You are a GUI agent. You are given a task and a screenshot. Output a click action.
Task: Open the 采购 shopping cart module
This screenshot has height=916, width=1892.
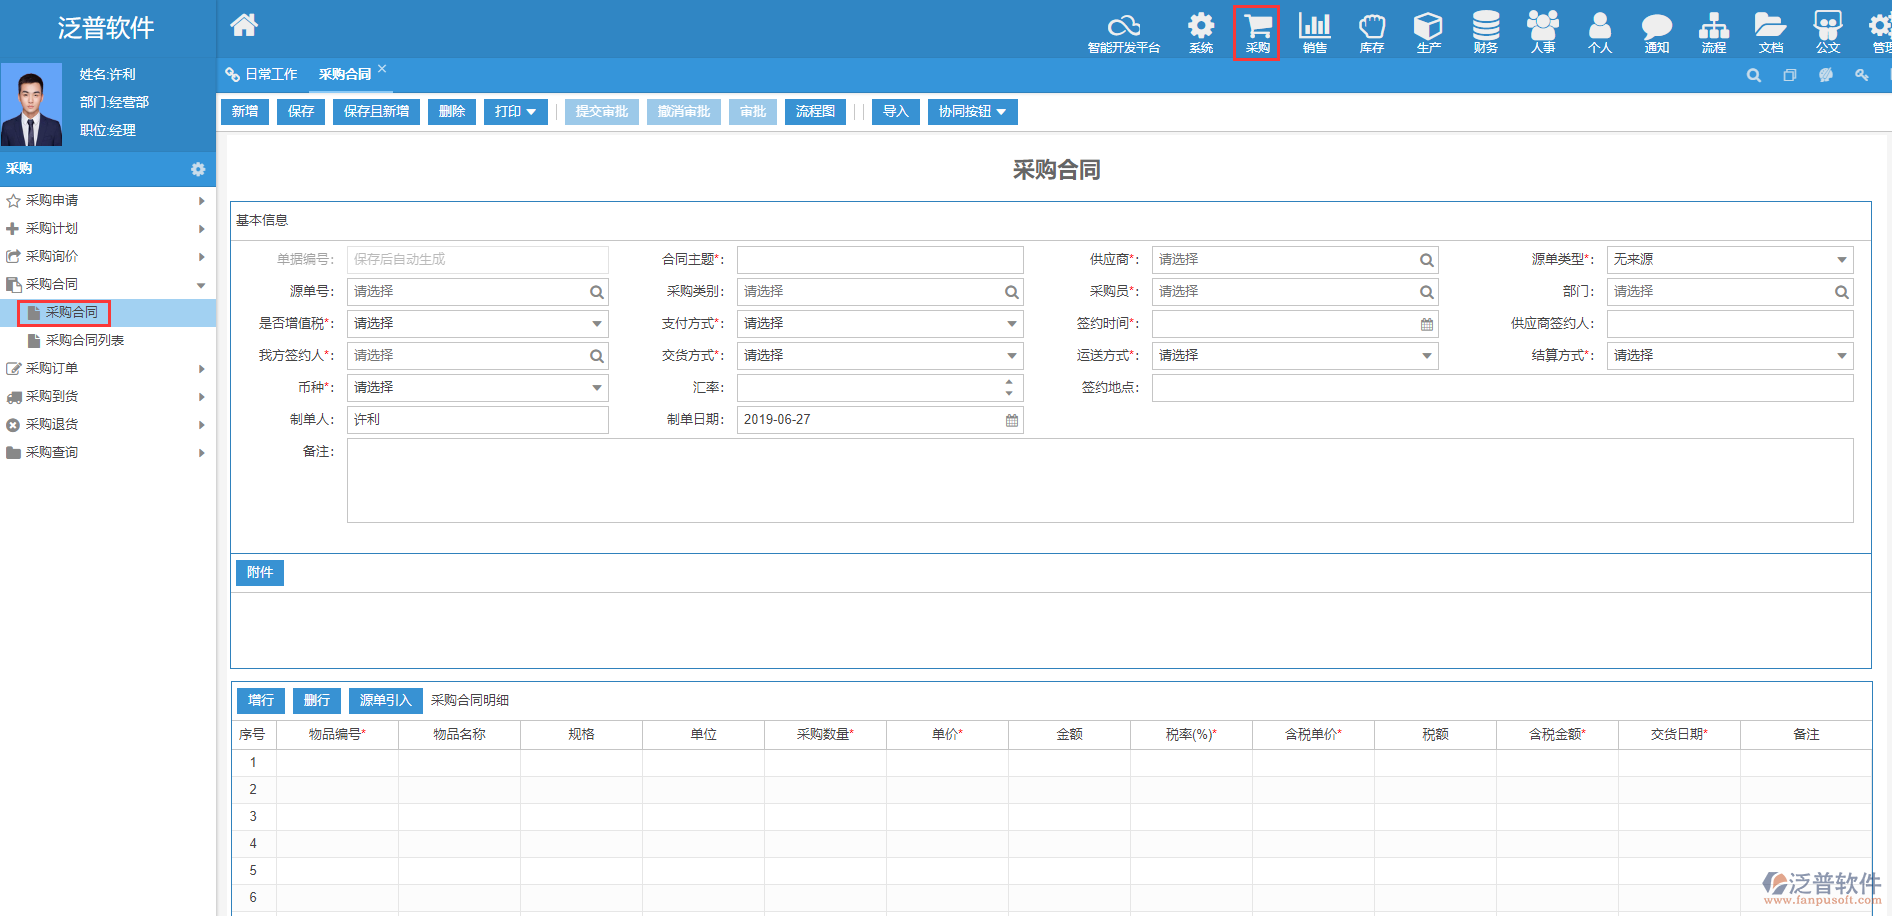1257,32
